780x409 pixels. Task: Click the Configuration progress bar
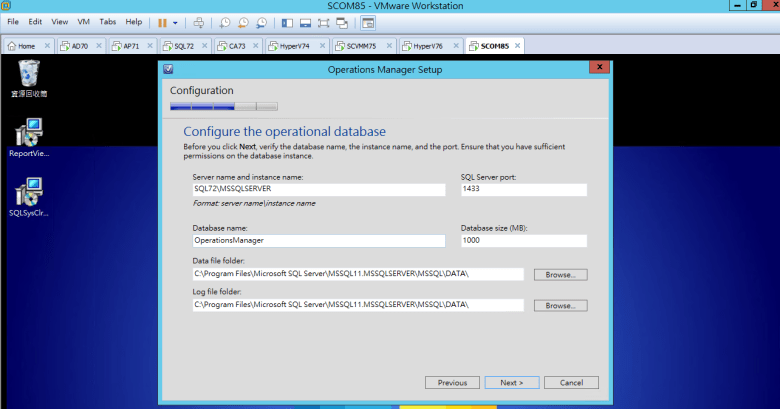click(224, 106)
